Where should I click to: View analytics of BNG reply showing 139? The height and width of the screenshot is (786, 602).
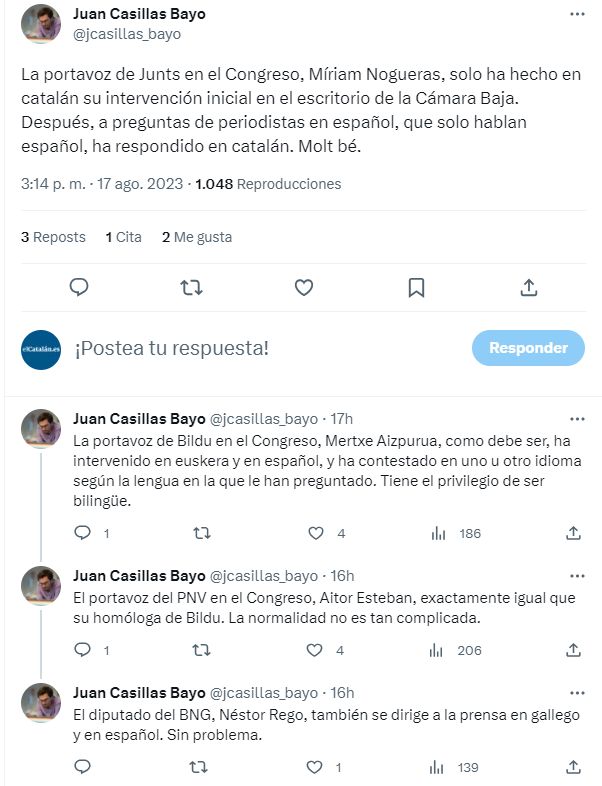pyautogui.click(x=454, y=767)
